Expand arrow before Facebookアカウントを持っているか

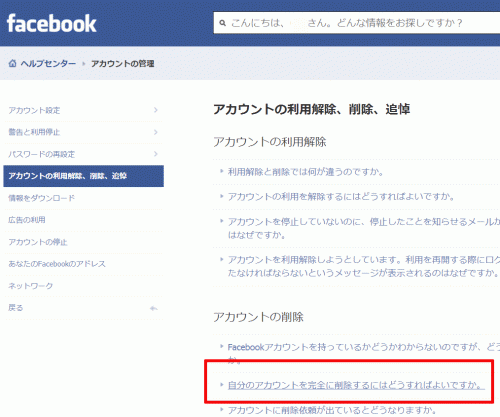(221, 346)
